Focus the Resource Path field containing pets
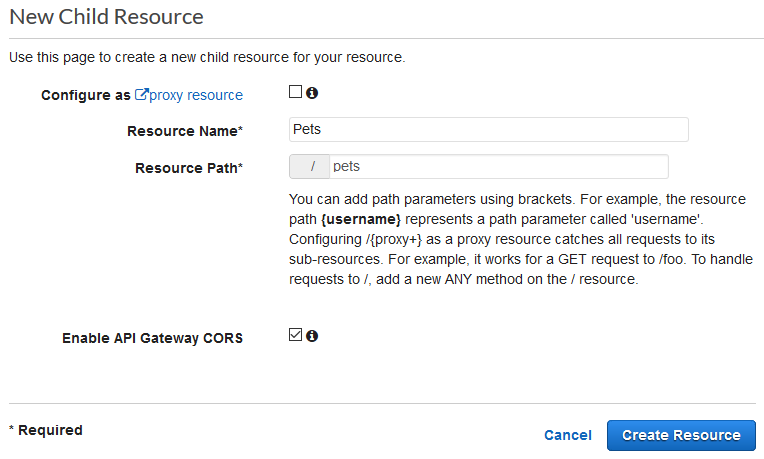The image size is (764, 459). [499, 167]
